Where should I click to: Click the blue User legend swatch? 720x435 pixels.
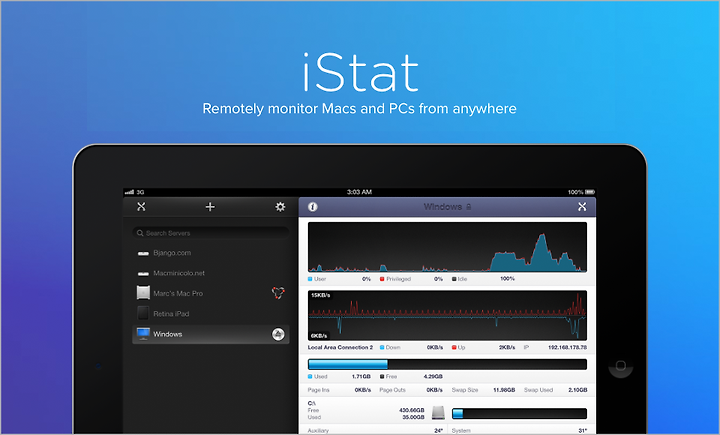tap(310, 279)
